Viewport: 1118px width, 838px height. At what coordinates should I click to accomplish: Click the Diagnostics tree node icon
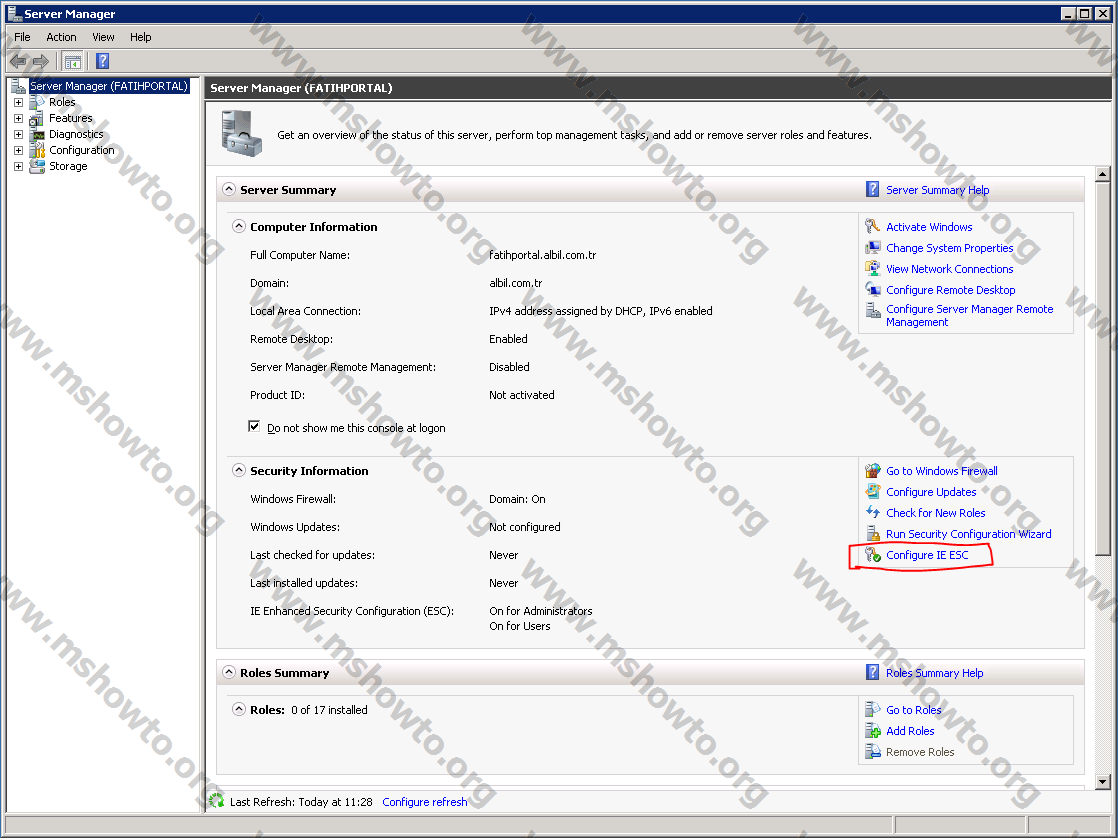coord(37,134)
